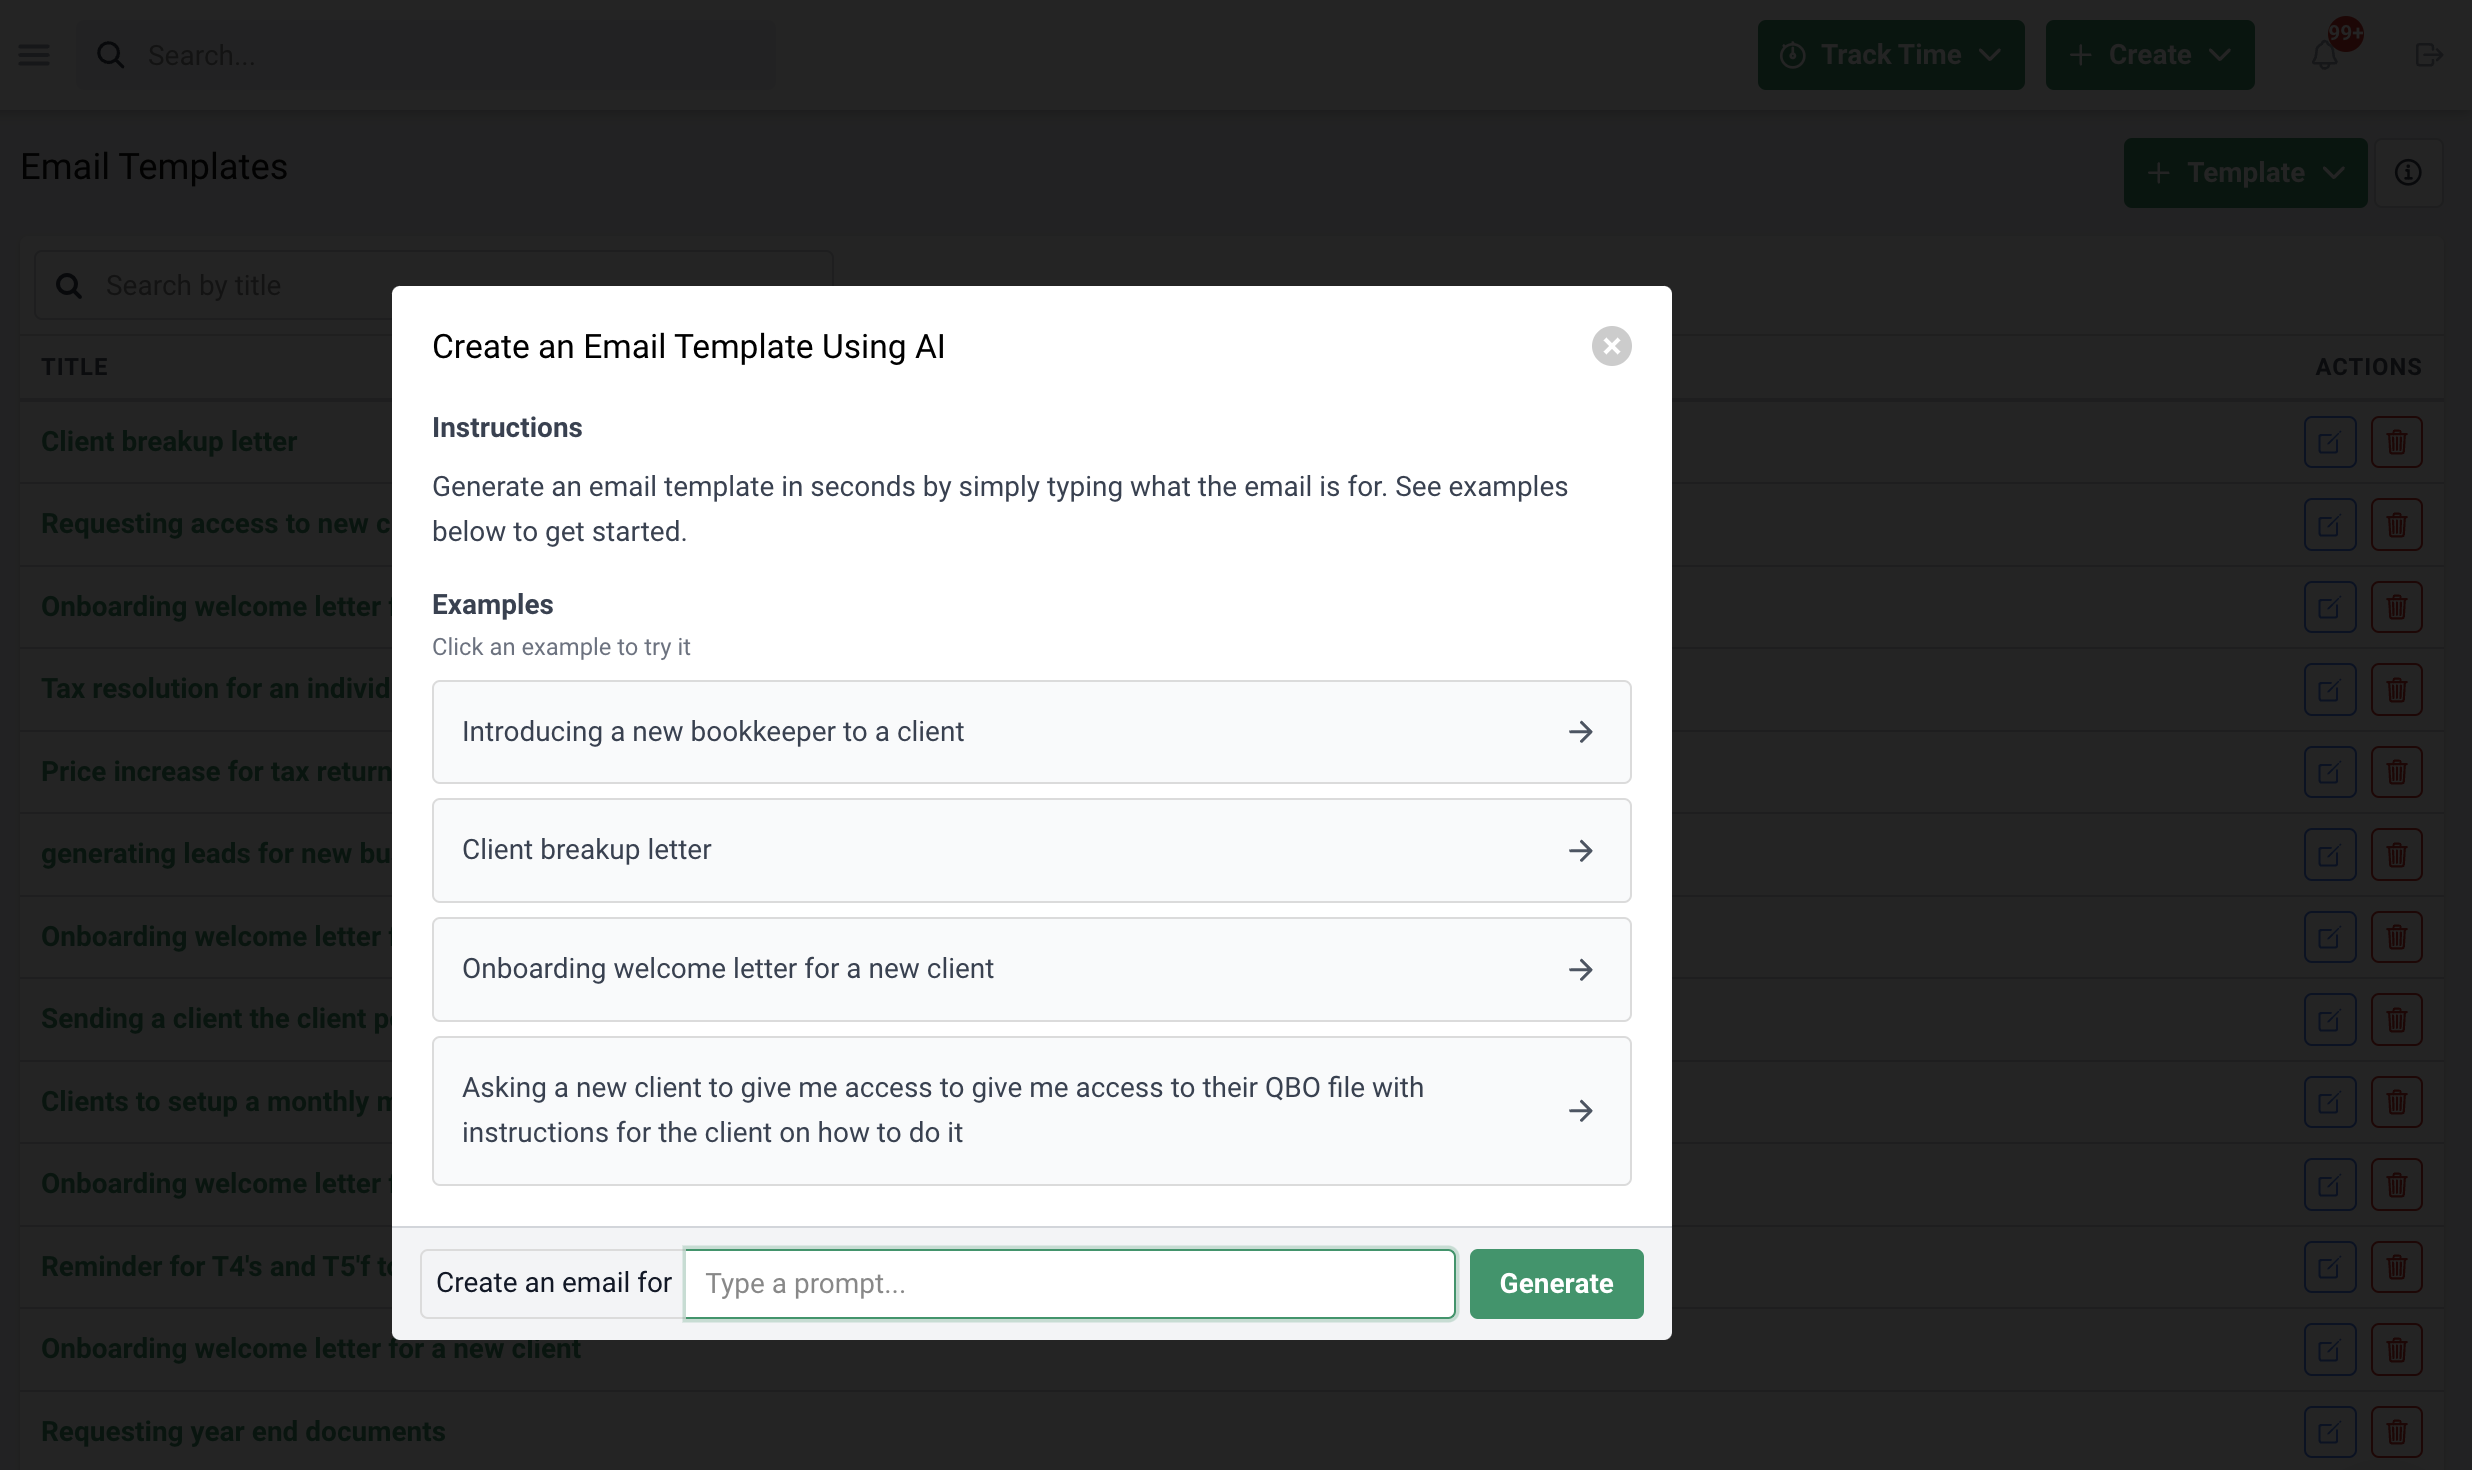The width and height of the screenshot is (2472, 1470).
Task: Open Reminder for T4's and T5's template
Action: tap(216, 1267)
